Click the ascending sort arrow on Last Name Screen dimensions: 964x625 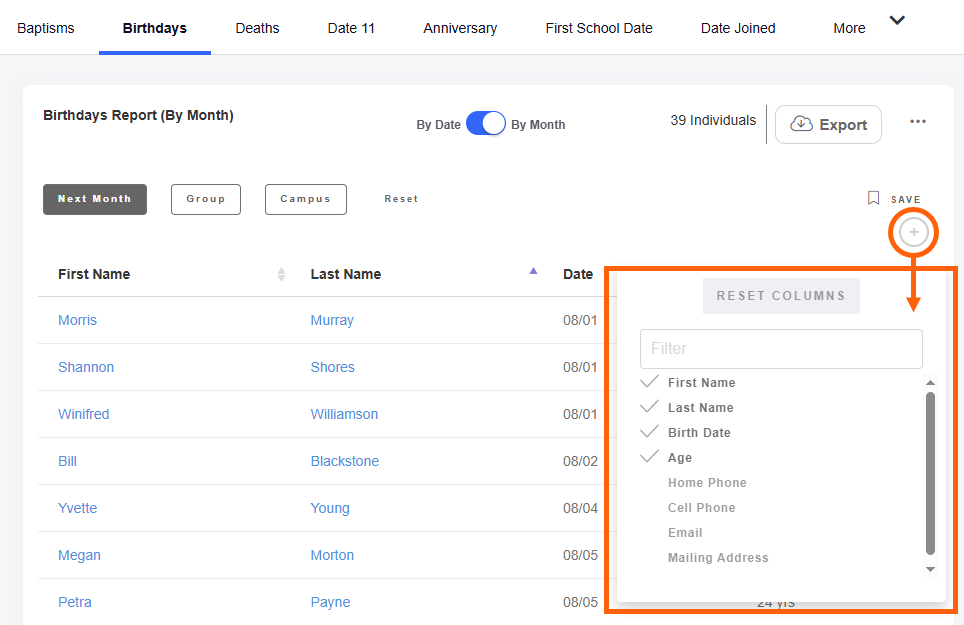click(533, 270)
